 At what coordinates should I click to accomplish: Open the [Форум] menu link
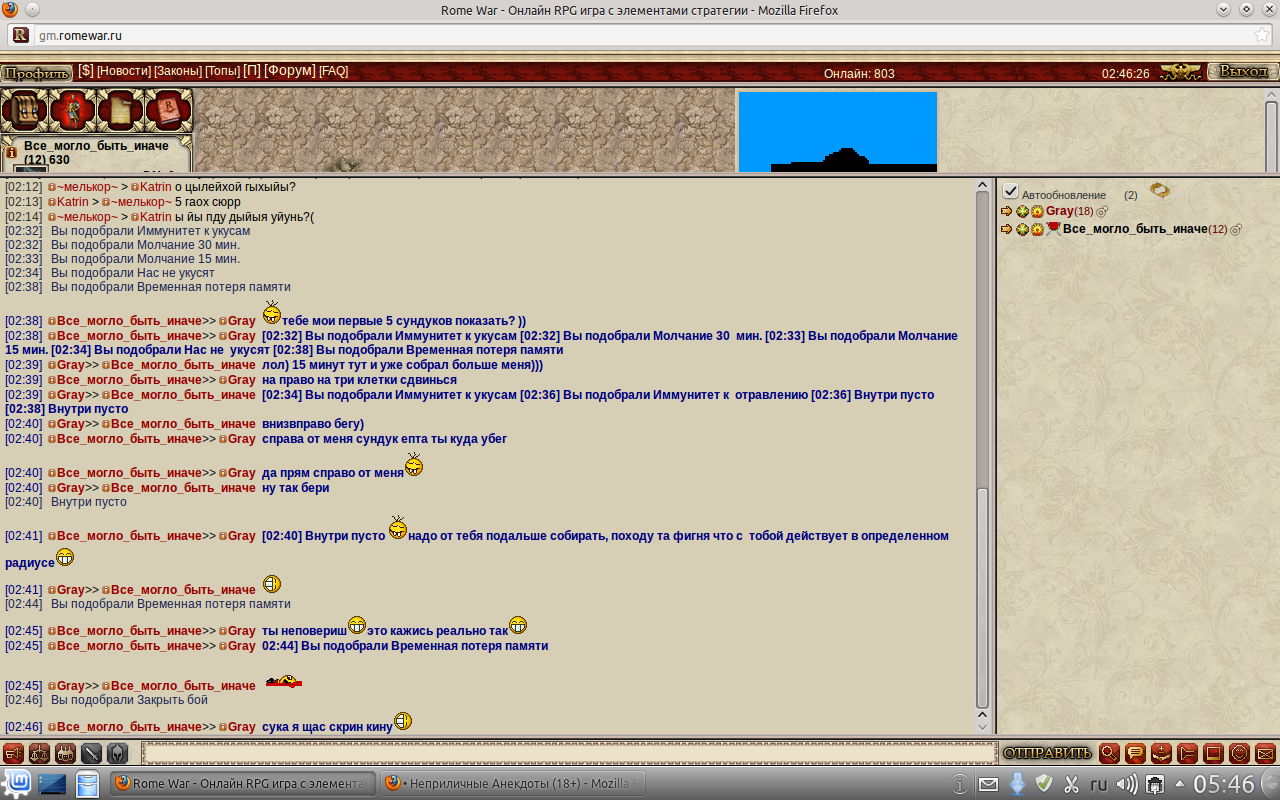(x=290, y=71)
